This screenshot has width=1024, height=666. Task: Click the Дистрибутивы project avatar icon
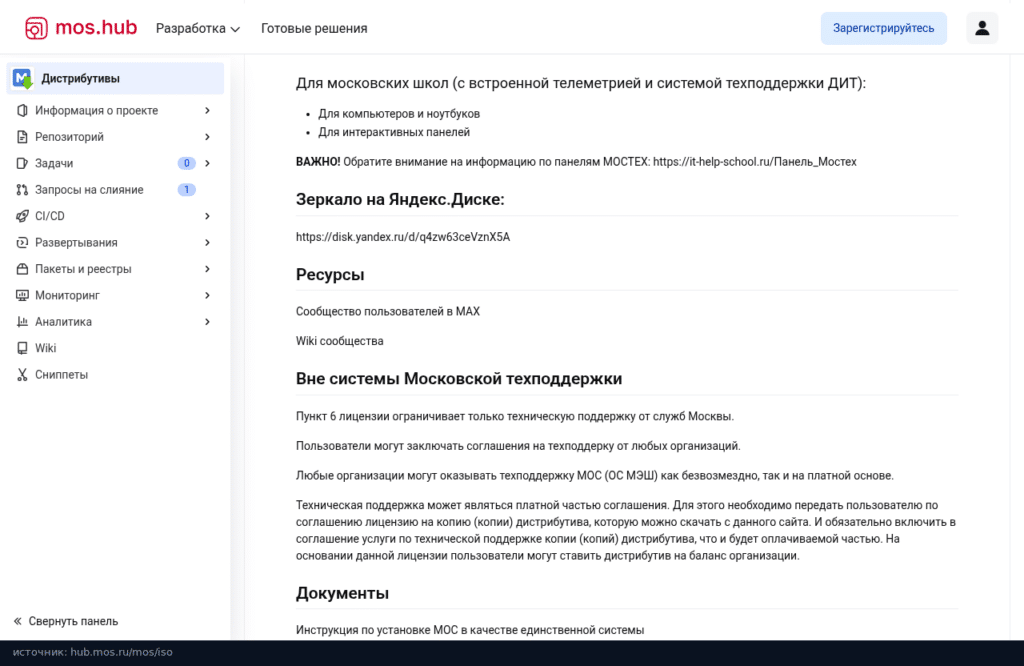pos(23,78)
